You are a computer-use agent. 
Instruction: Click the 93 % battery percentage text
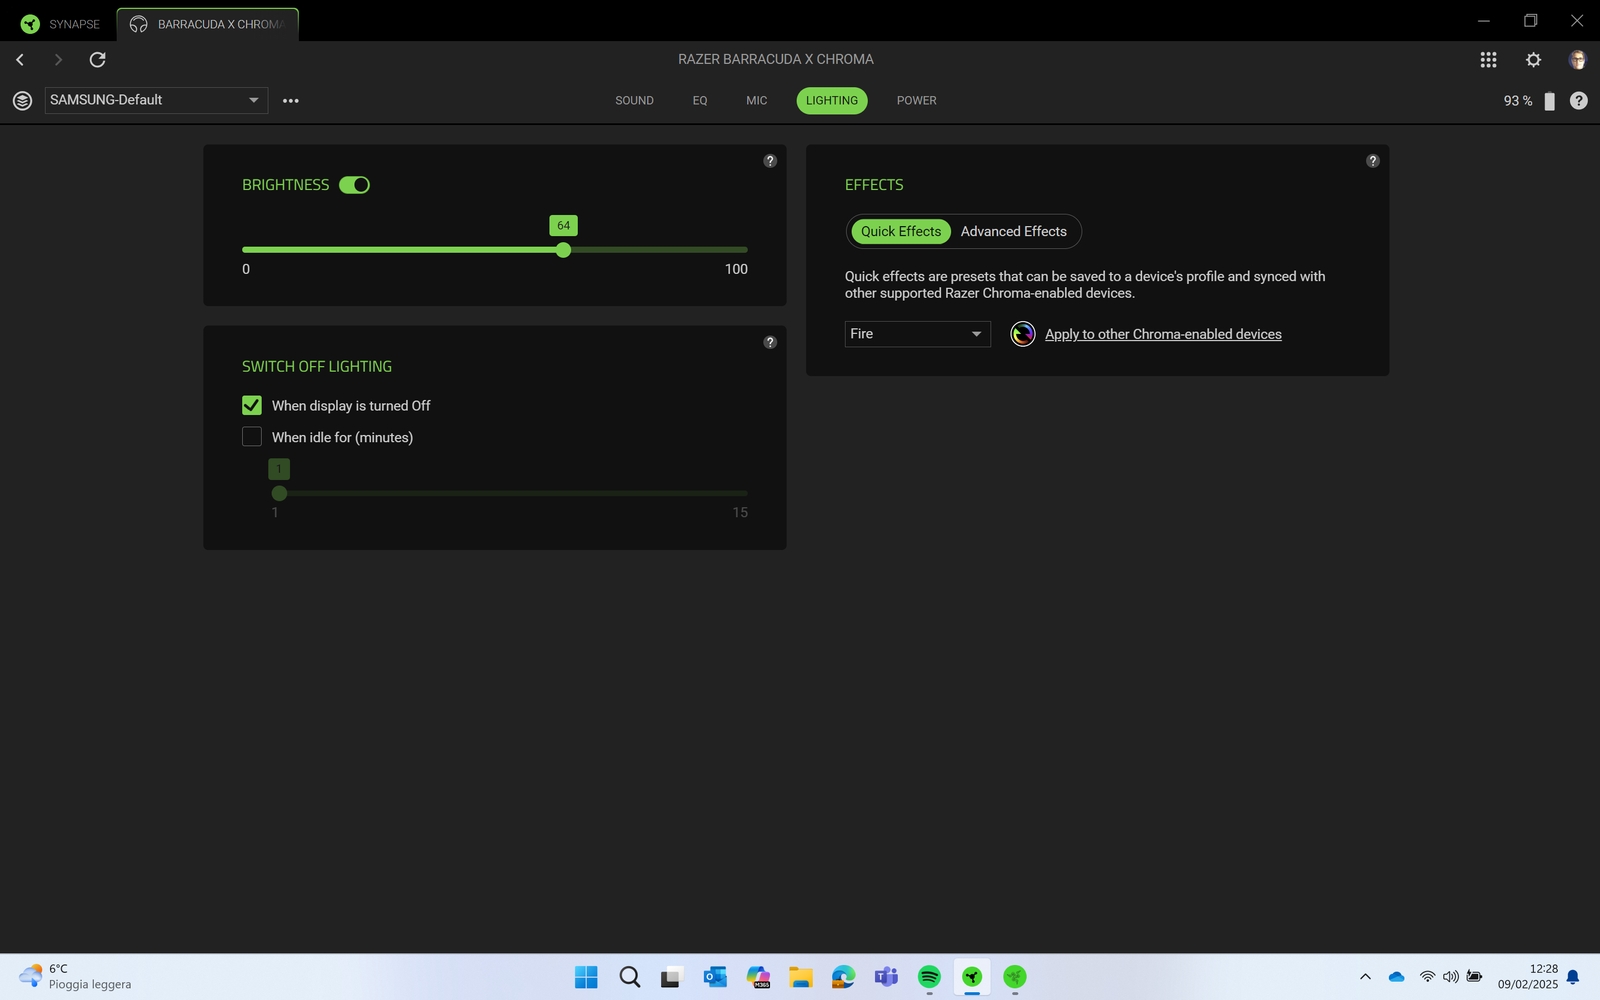[1518, 101]
